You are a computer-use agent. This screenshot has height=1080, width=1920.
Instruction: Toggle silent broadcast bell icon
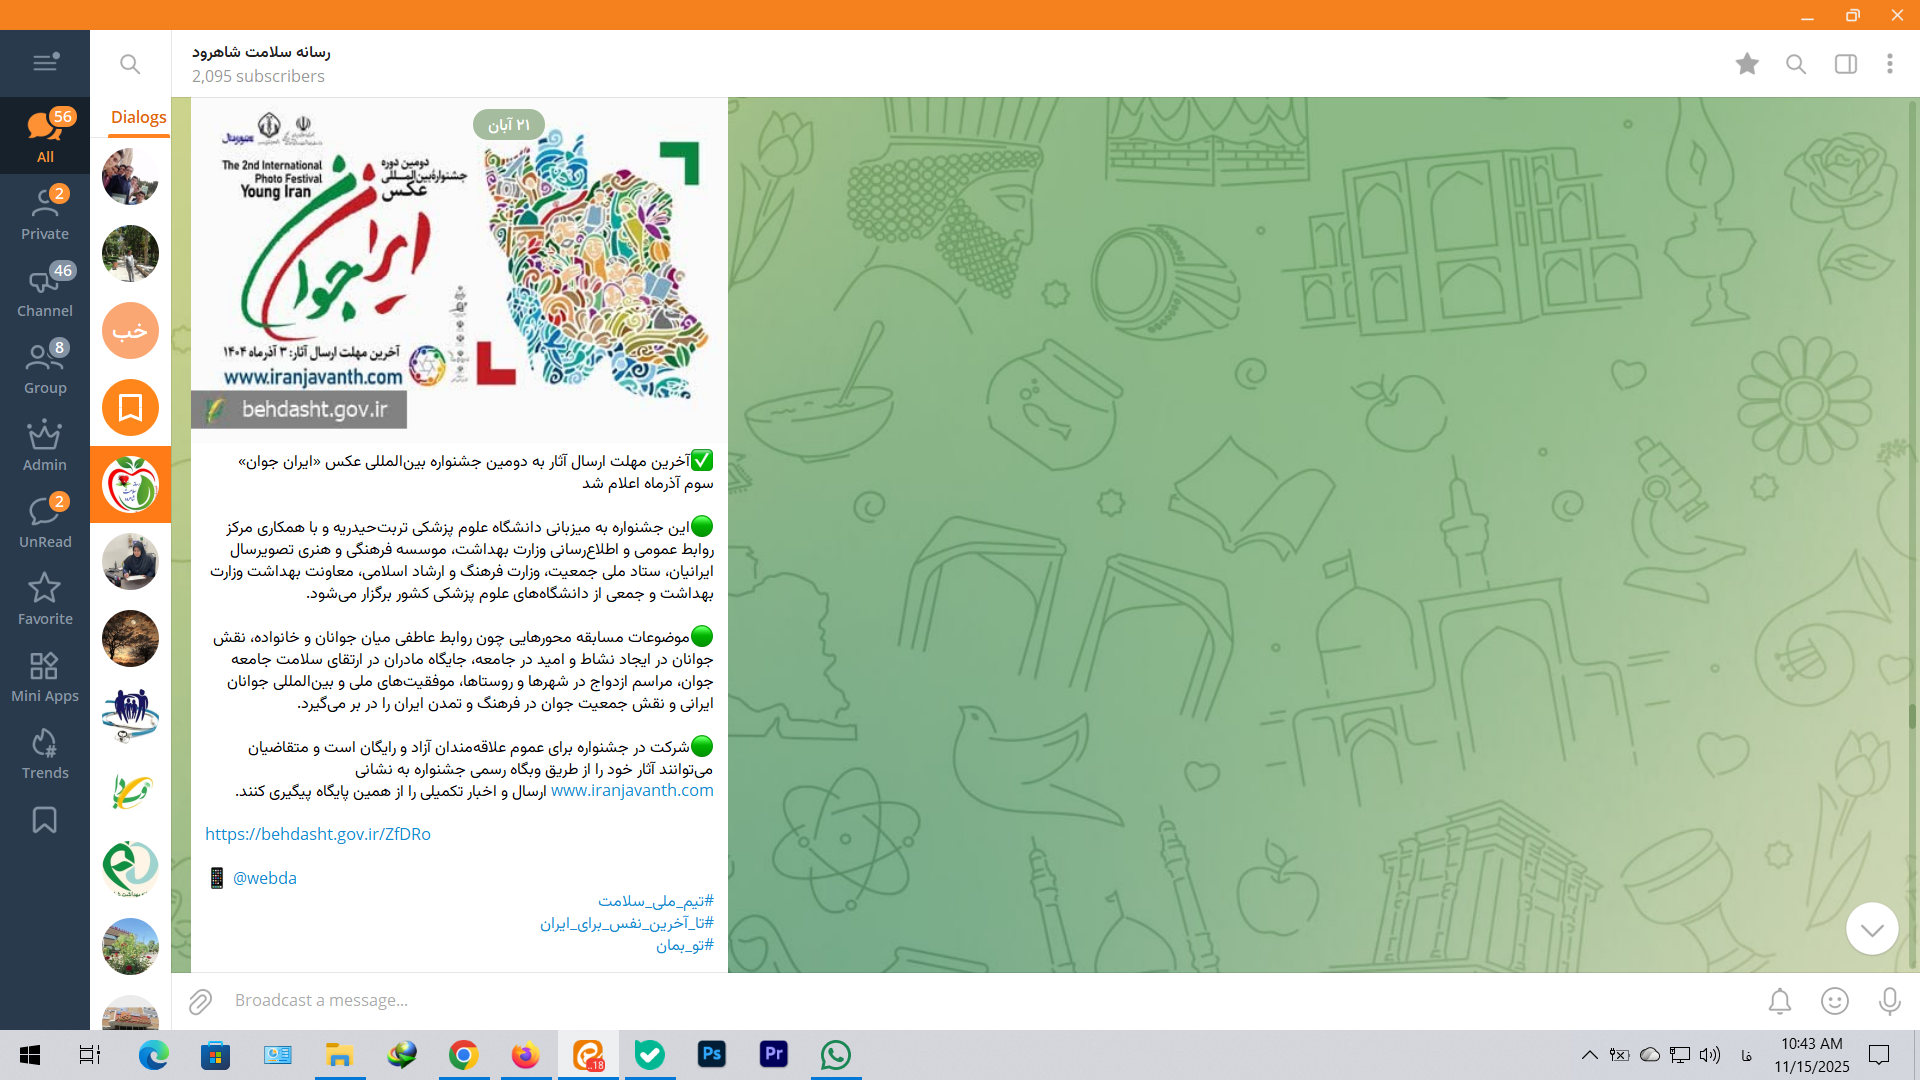(x=1779, y=1001)
